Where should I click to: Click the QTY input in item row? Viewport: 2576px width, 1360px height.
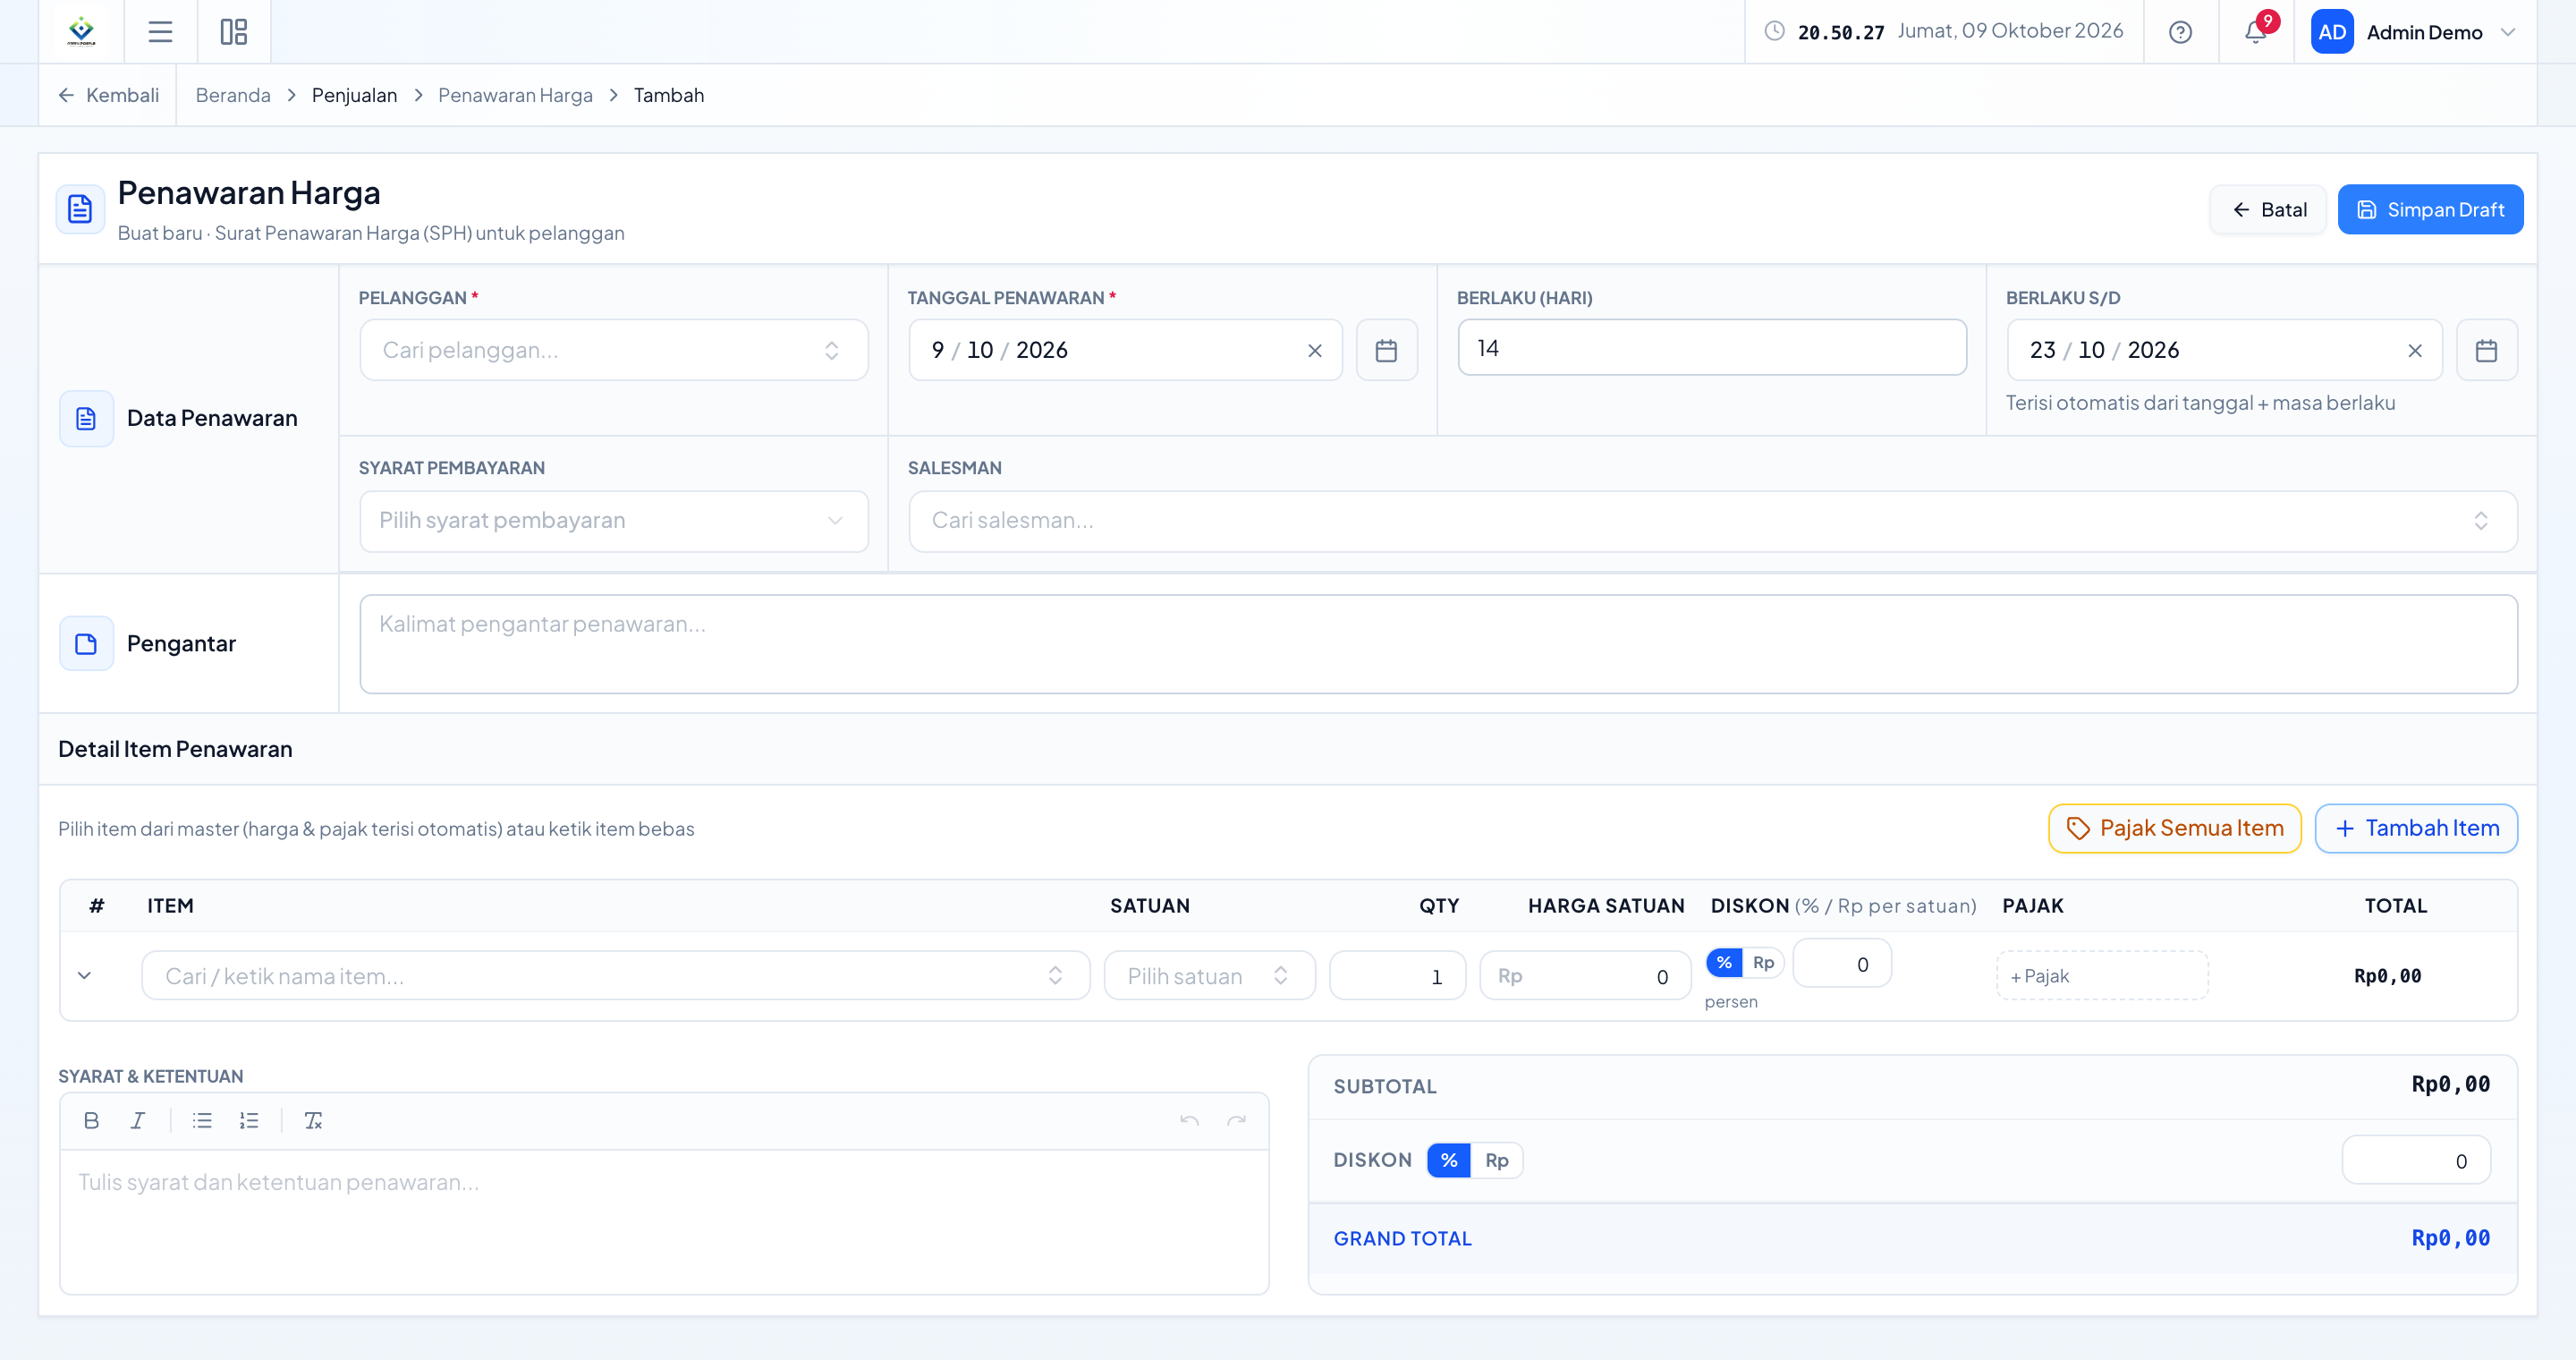pos(1397,975)
